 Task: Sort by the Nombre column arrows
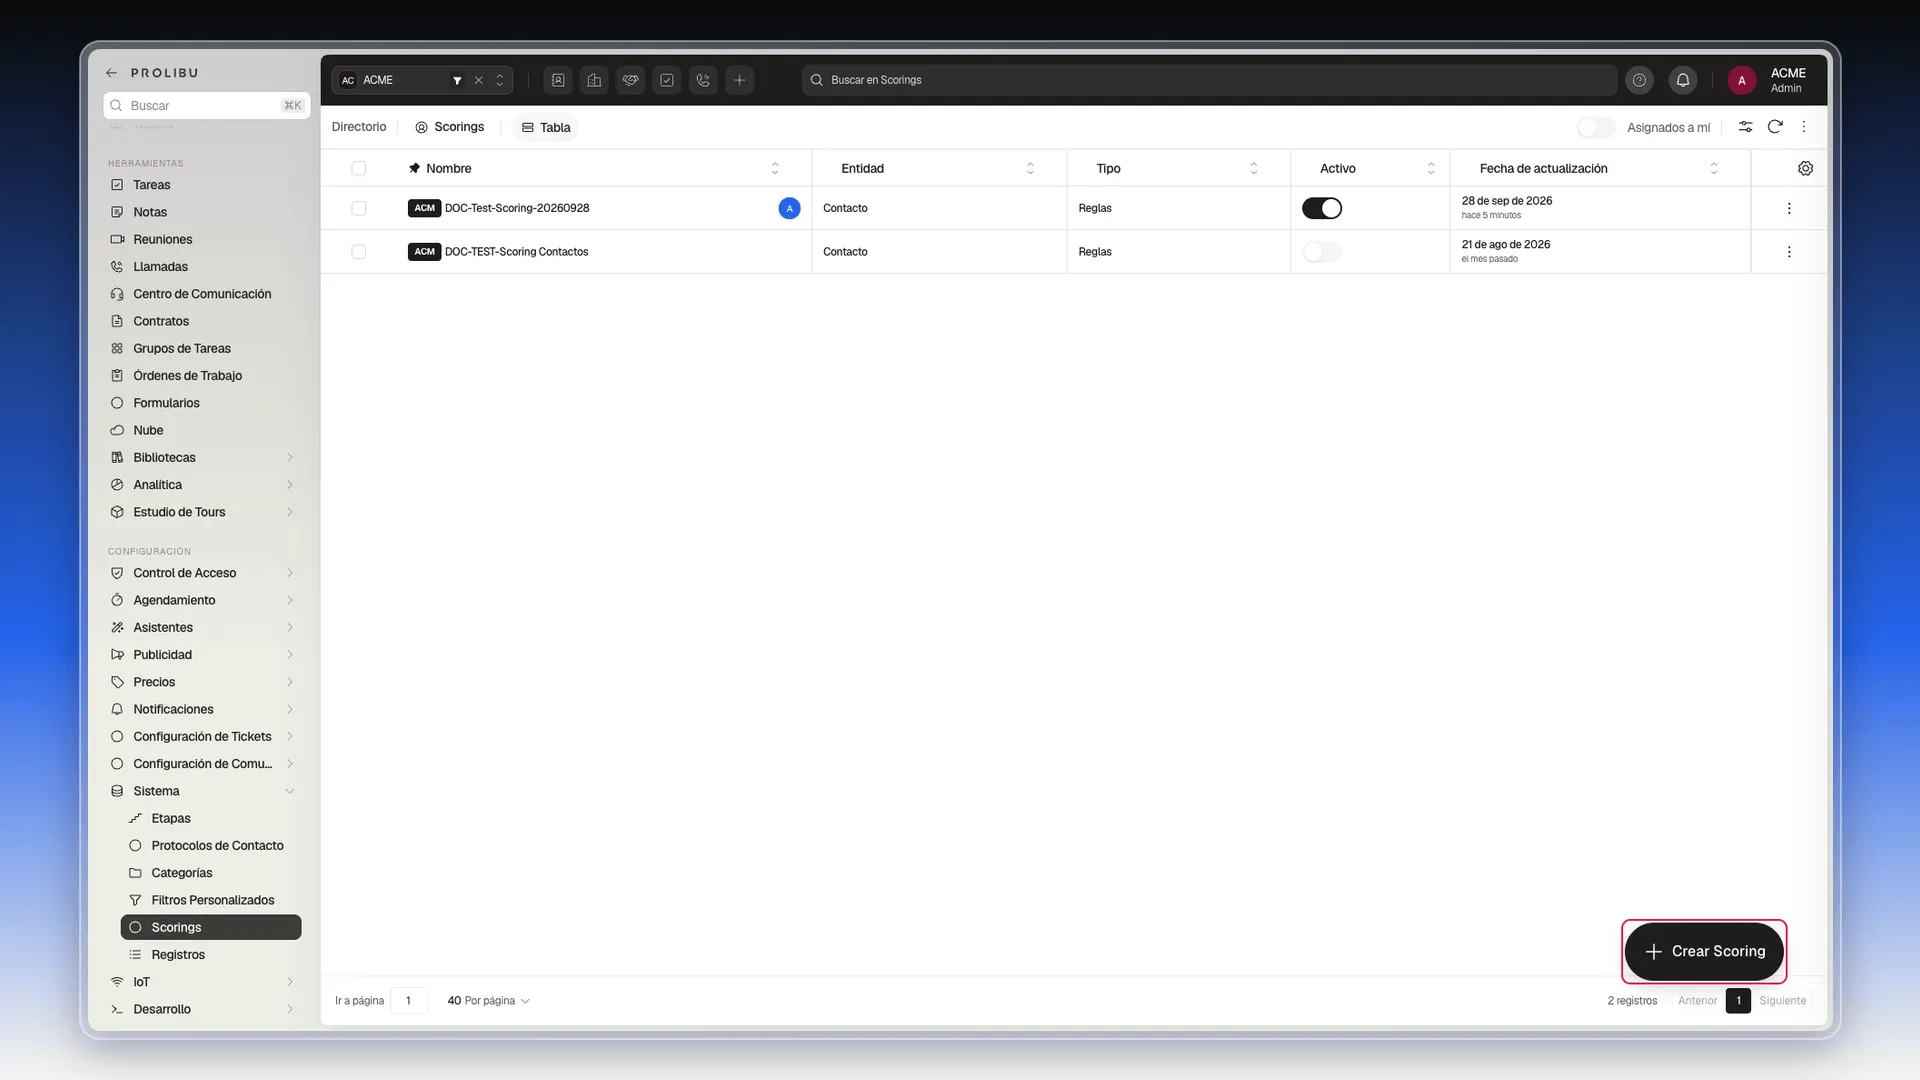click(775, 168)
